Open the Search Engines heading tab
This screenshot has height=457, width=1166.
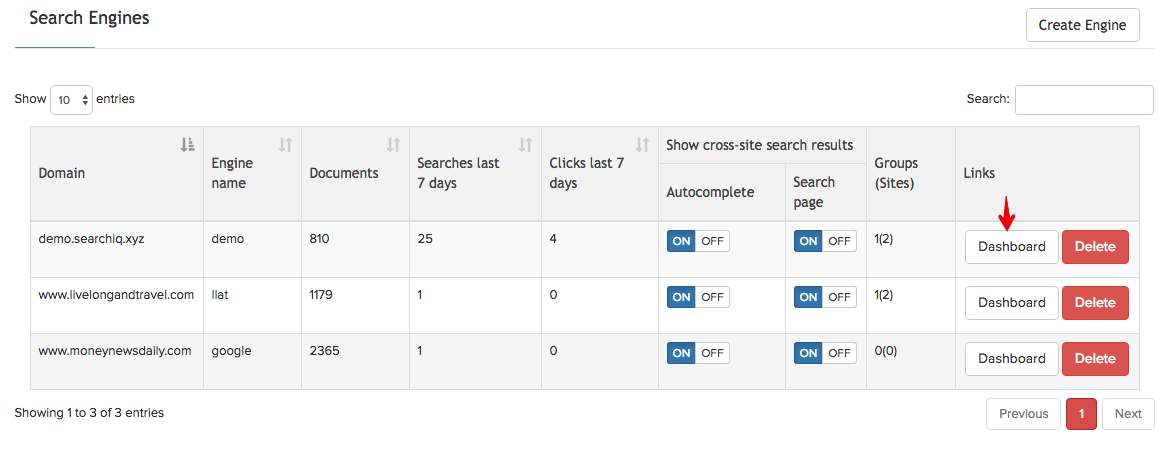[x=89, y=18]
